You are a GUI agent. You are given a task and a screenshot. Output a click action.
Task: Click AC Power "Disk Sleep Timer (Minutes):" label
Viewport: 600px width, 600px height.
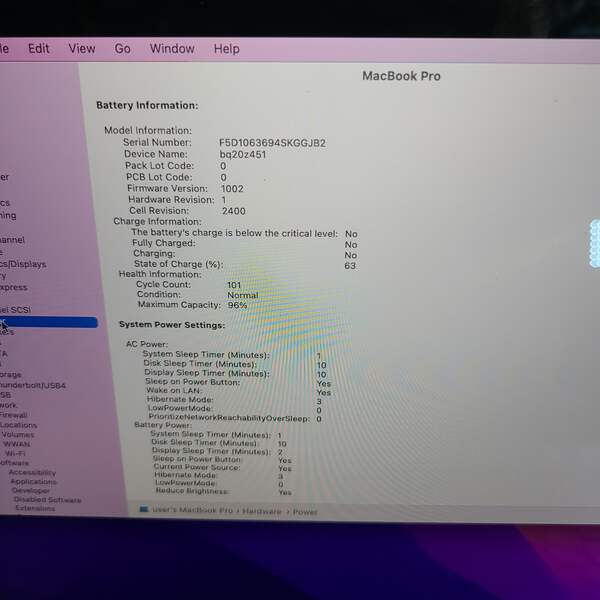coord(200,364)
